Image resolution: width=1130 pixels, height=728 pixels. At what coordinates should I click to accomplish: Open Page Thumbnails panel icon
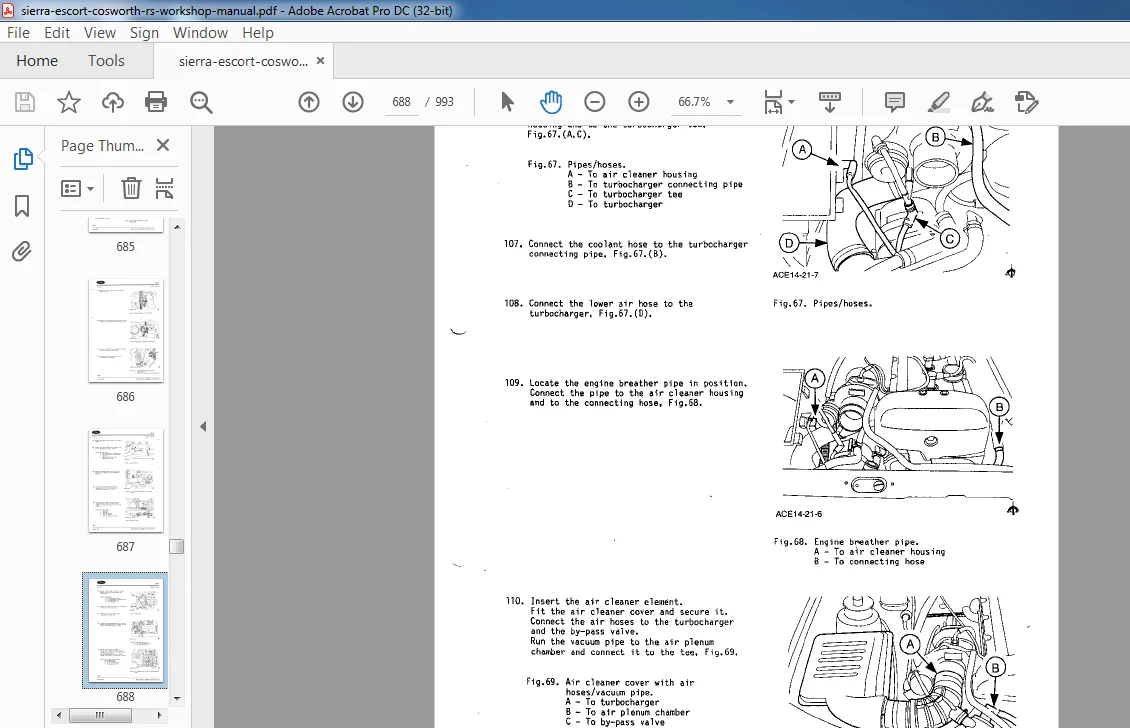(22, 159)
